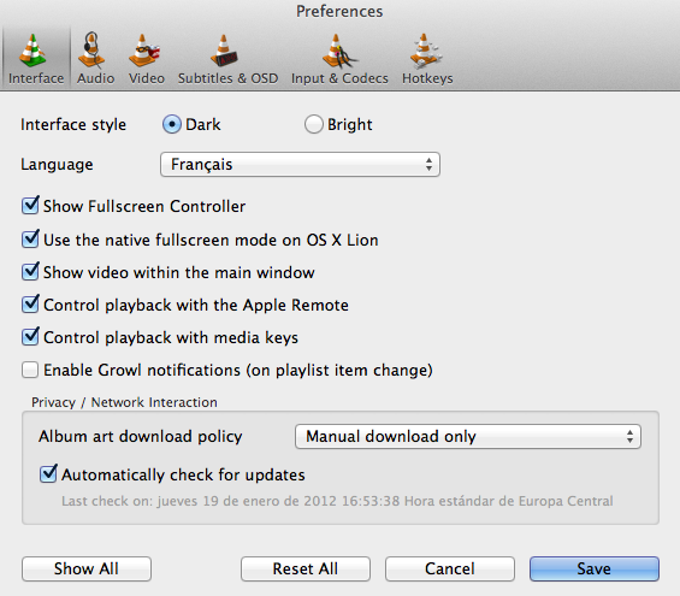Open Audio preferences headphone cone icon
Viewport: 680px width, 596px height.
91,50
